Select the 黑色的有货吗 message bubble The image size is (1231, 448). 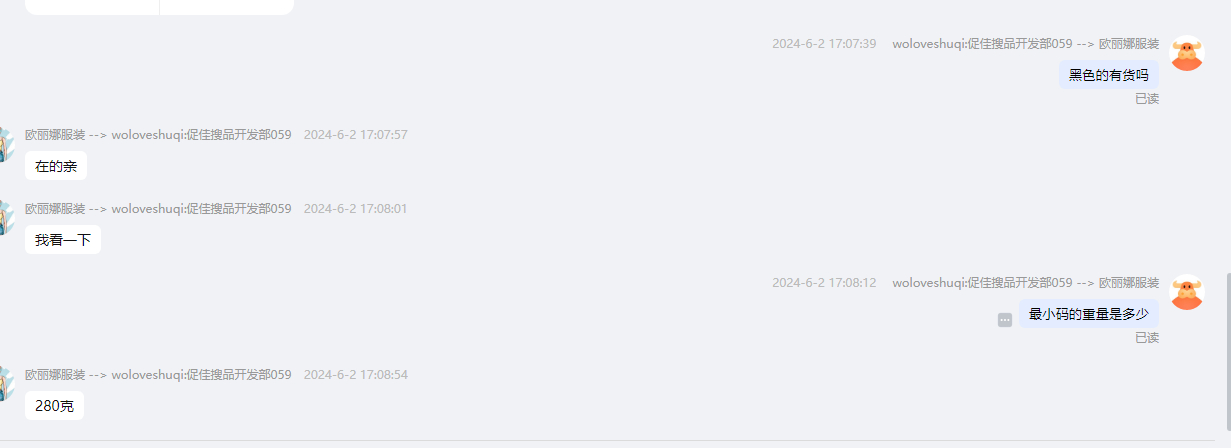point(1108,75)
